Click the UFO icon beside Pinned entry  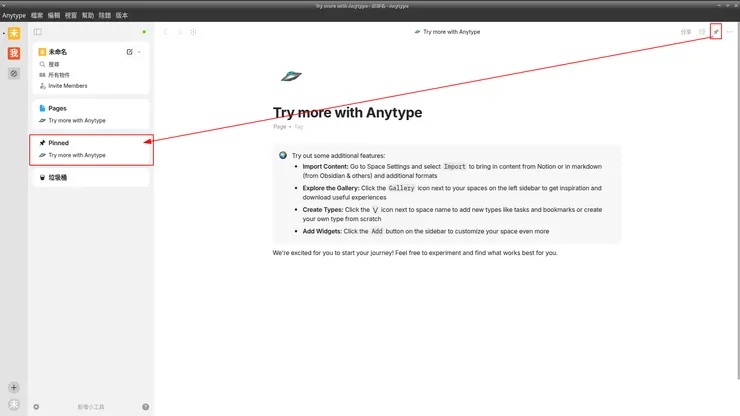click(42, 155)
